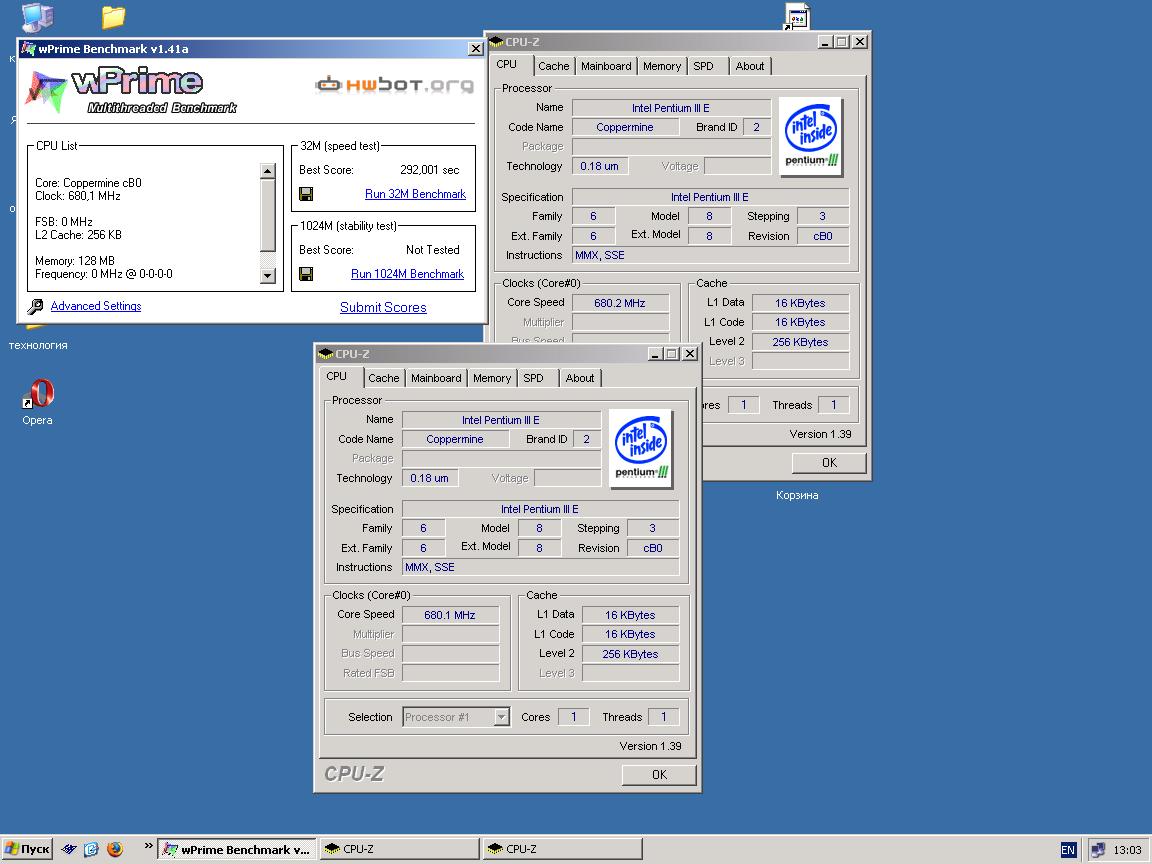Click the 'Memory: 128 MB' line in CPU List
1152x864 pixels.
point(75,261)
